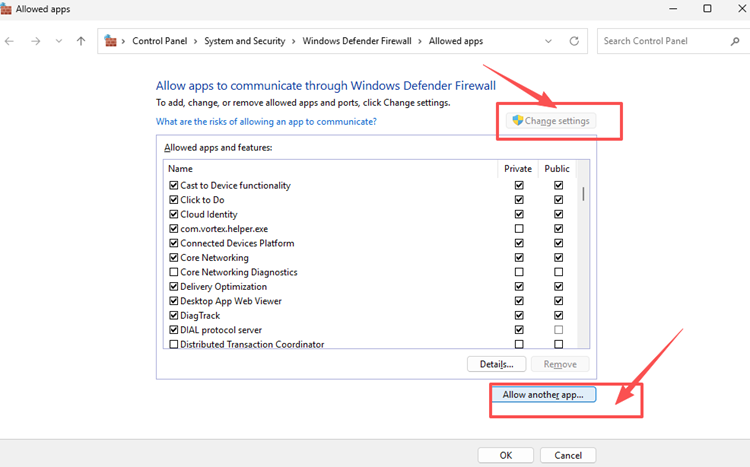Check Core Networking Diagnostics name checkbox
This screenshot has width=750, height=467.
(x=174, y=272)
